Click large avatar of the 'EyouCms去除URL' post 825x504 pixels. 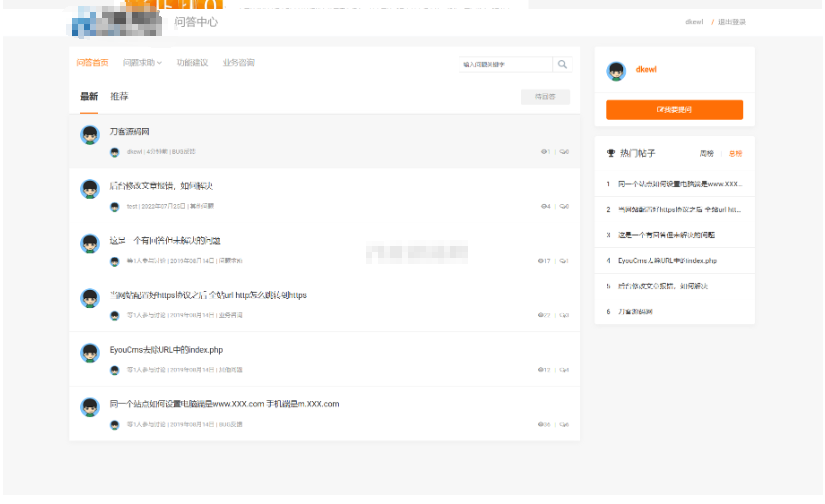click(90, 352)
